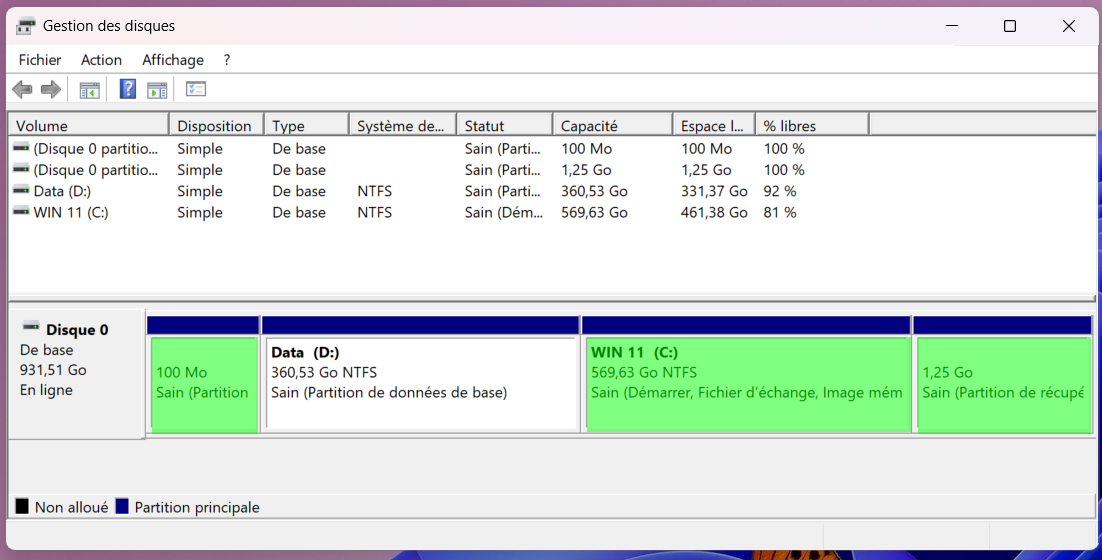Open the Action menu
Screen dimensions: 1102x560
click(101, 60)
